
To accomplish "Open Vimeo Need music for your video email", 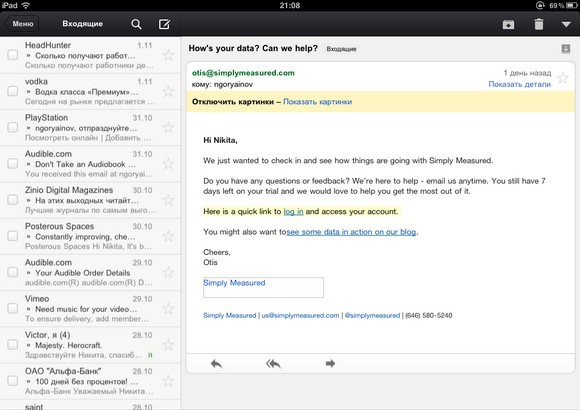I will click(90, 309).
